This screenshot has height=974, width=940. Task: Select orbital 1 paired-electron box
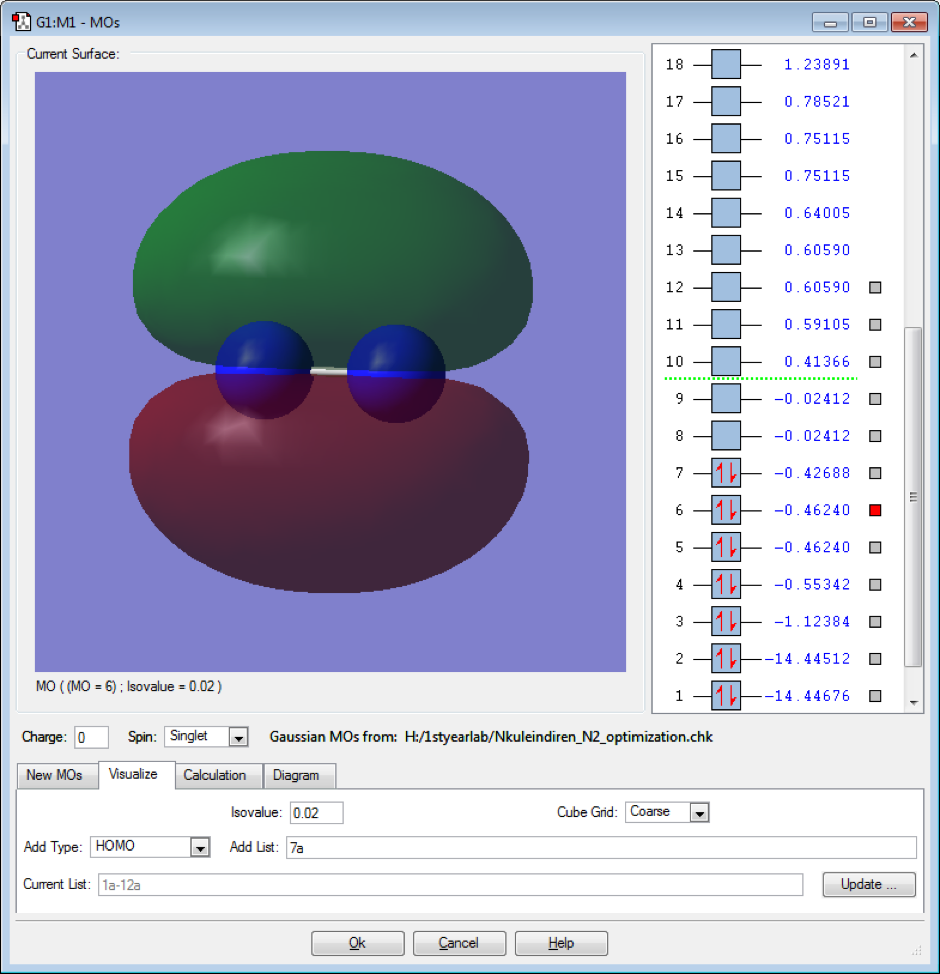[x=726, y=696]
